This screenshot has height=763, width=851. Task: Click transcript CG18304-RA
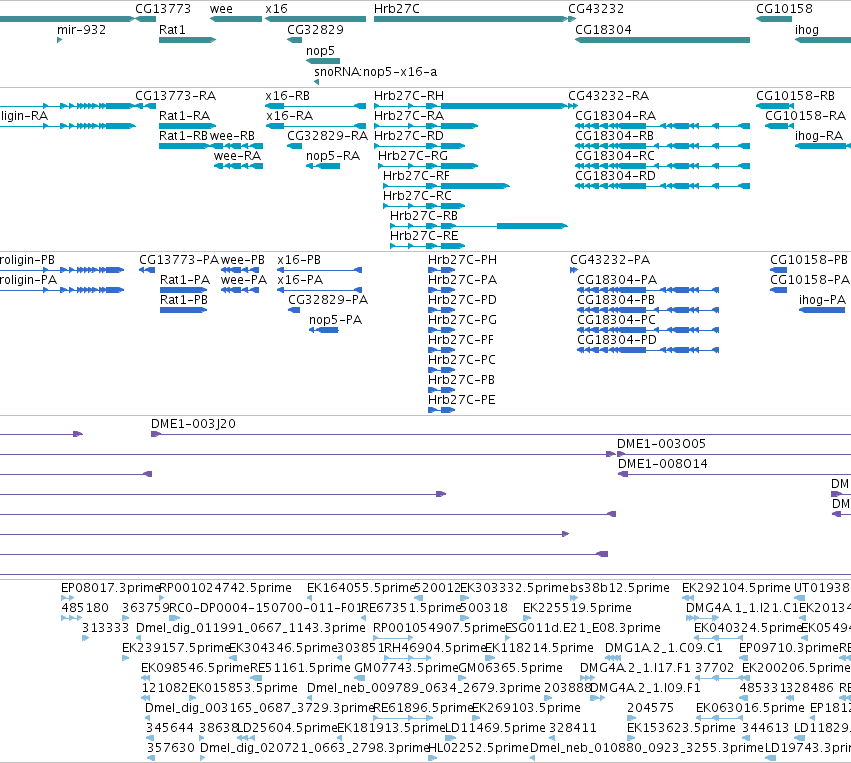615,116
